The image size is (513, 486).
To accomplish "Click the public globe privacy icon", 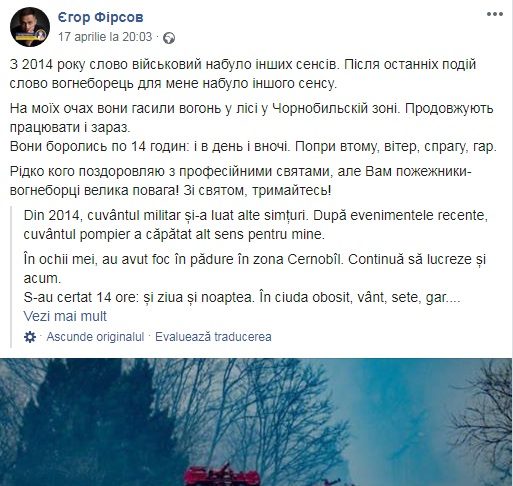I will [x=169, y=38].
